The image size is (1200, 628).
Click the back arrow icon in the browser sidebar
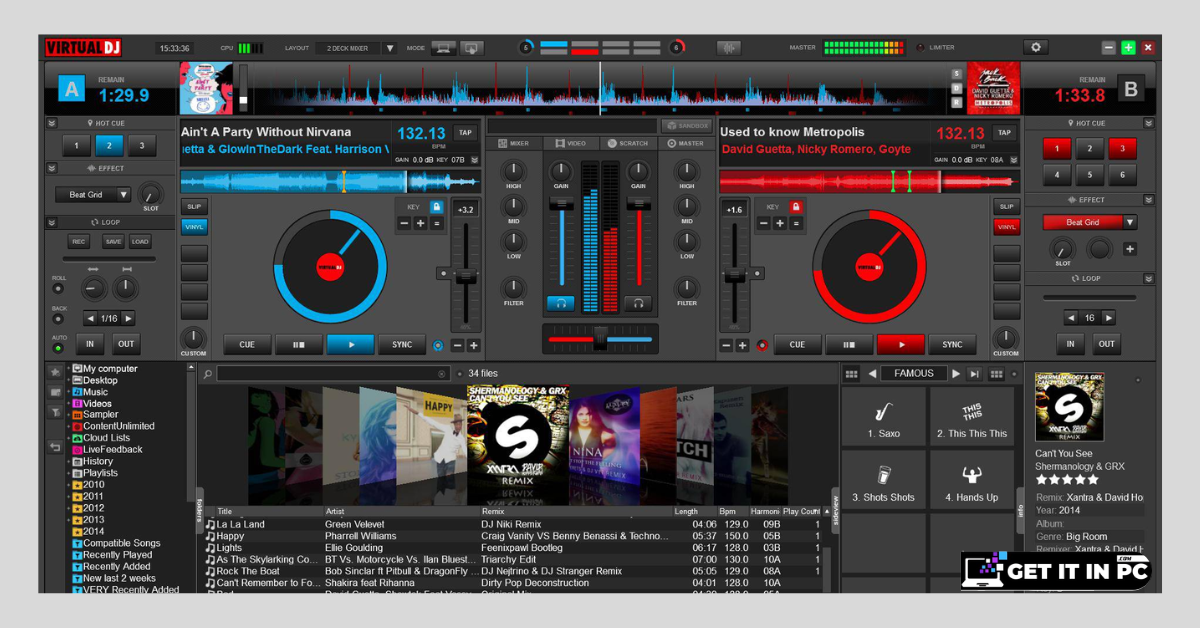coord(55,447)
